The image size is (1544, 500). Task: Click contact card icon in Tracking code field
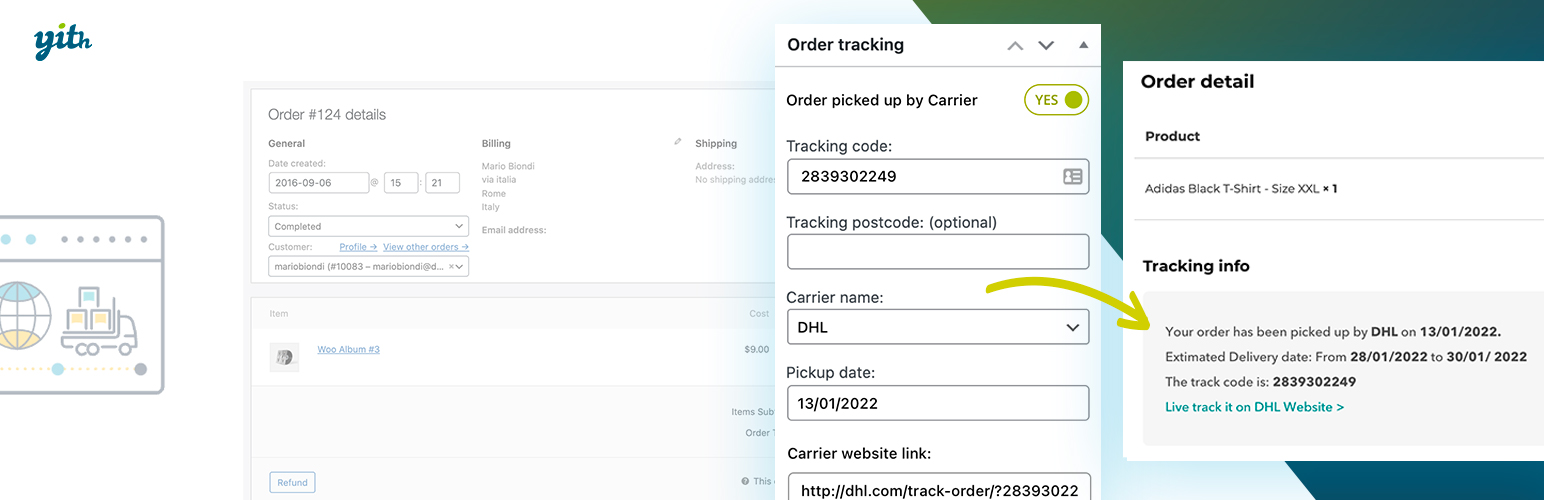pyautogui.click(x=1072, y=176)
